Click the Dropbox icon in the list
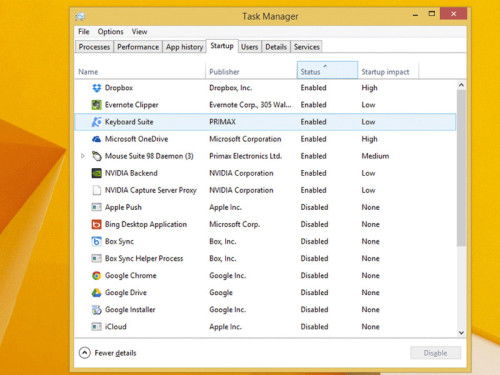The width and height of the screenshot is (500, 375). [96, 88]
